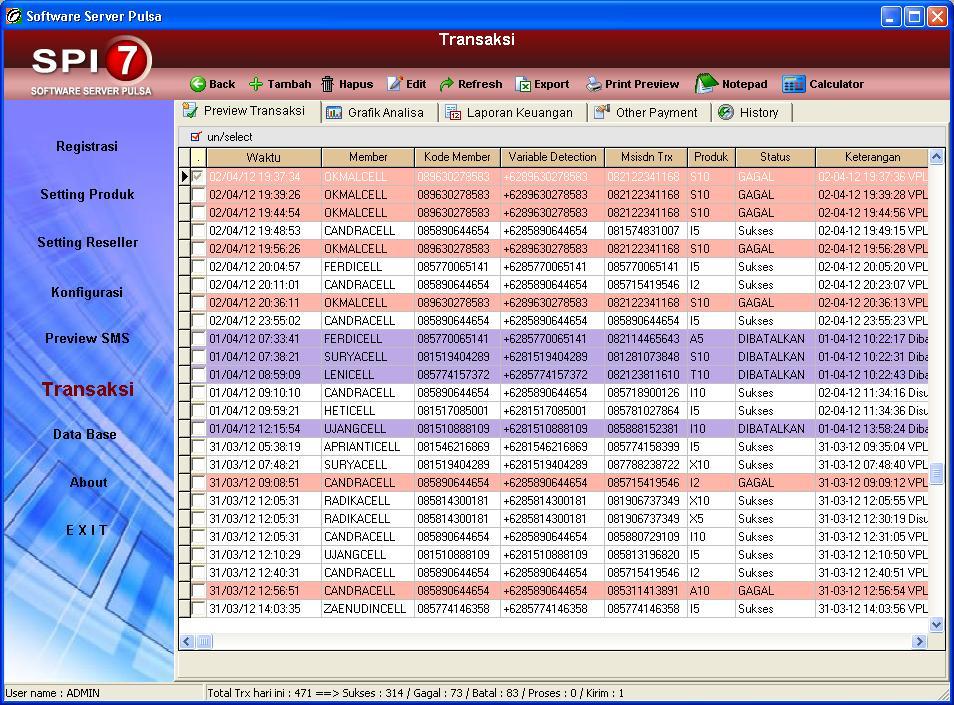Click the Tambah plus icon
Viewport: 954px width, 705px height.
point(256,84)
